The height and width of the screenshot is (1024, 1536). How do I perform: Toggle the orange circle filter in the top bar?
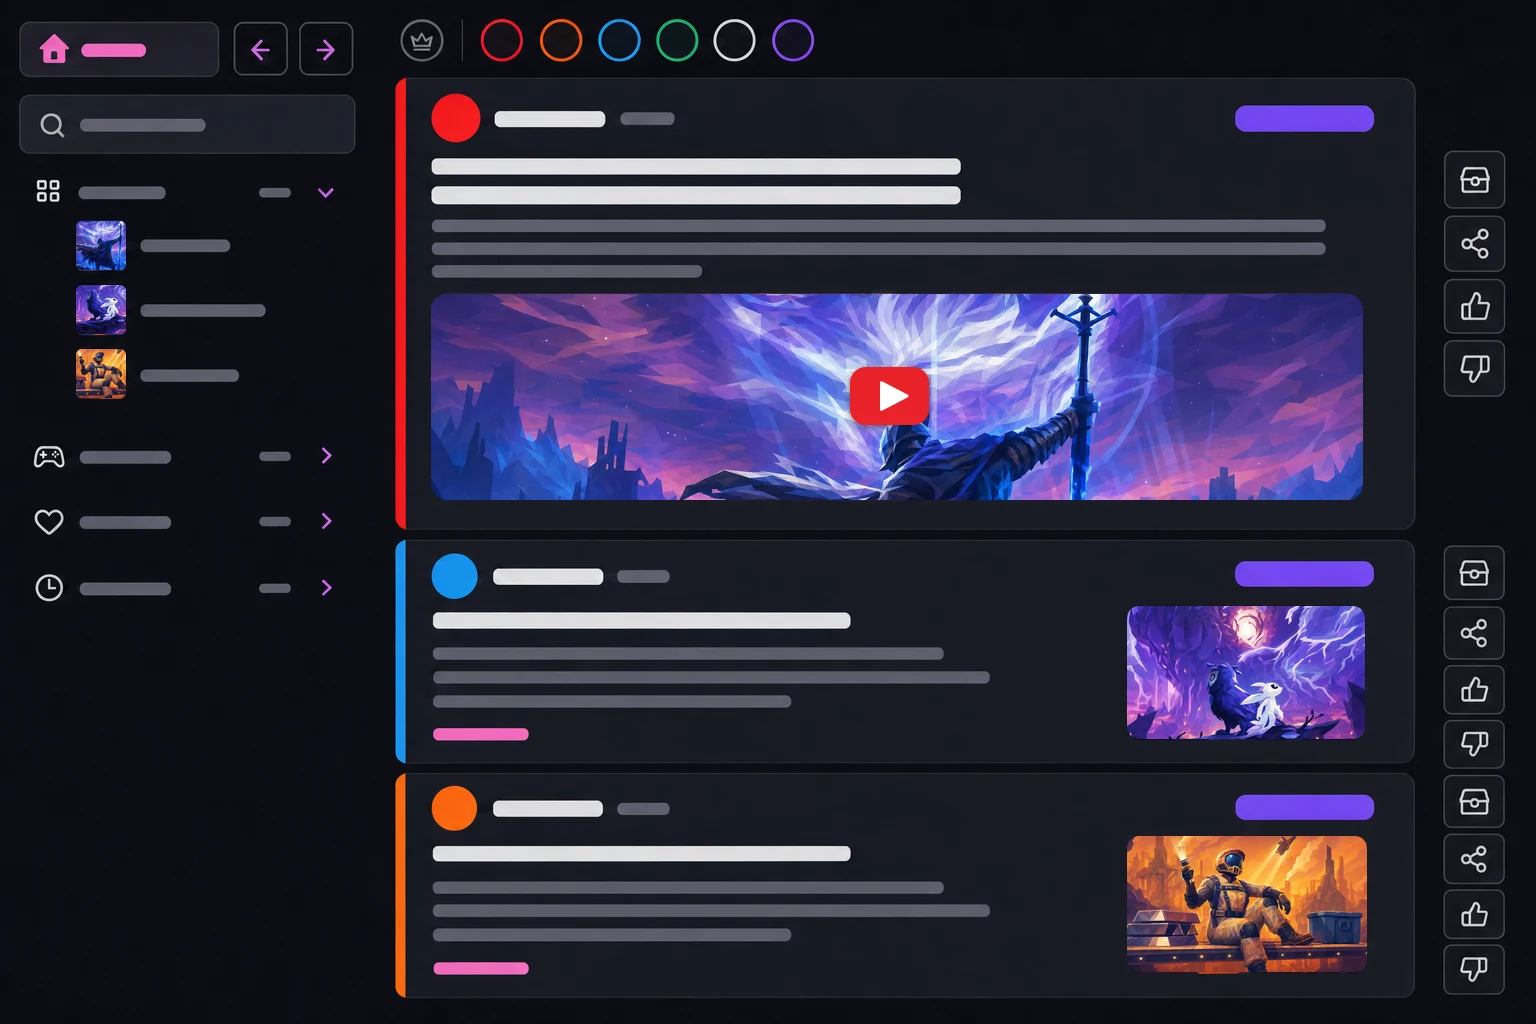[x=561, y=41]
